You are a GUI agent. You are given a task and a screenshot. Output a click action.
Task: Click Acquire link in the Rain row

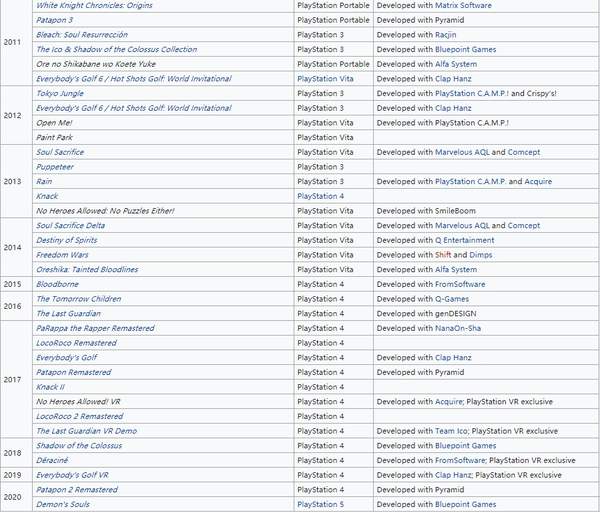pyautogui.click(x=538, y=181)
